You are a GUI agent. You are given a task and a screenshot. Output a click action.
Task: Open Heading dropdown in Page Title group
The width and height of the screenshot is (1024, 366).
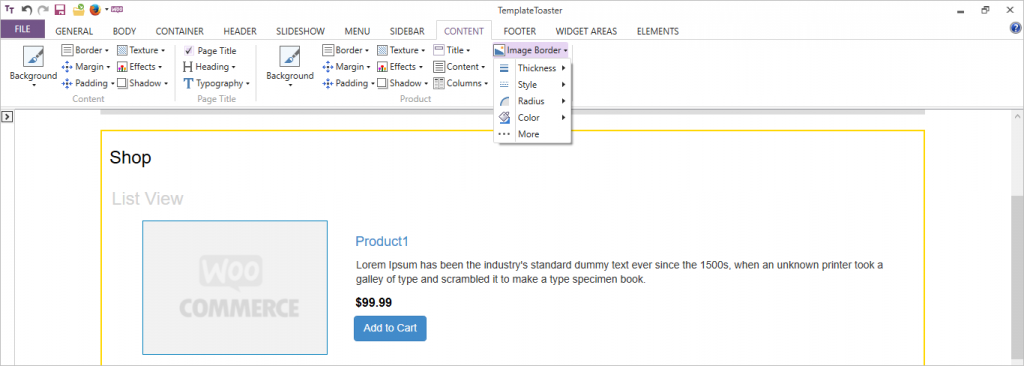(209, 67)
